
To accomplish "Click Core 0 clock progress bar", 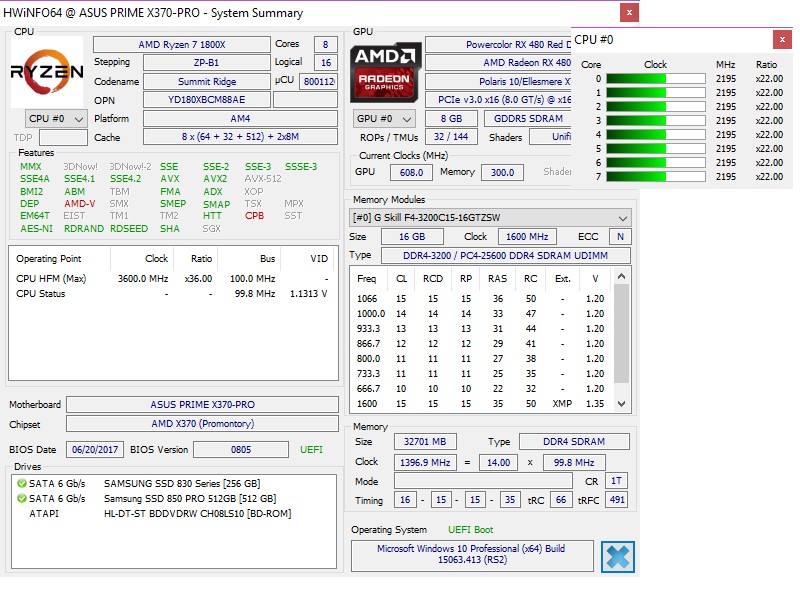I will (x=656, y=79).
